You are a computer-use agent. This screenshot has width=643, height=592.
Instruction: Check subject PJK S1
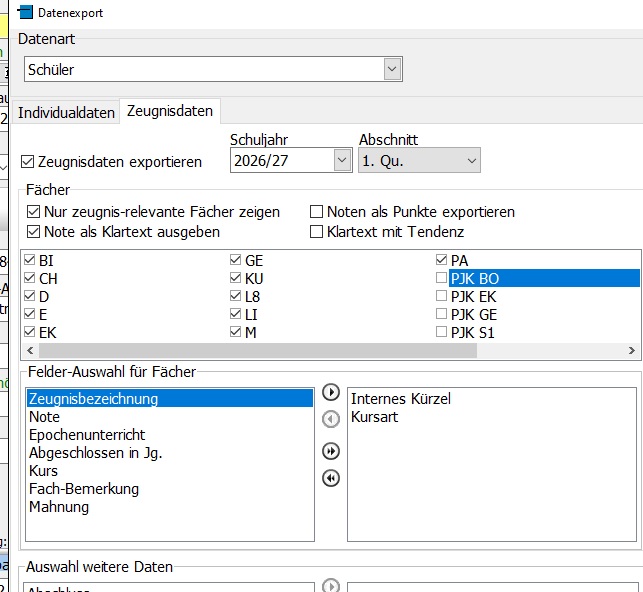[441, 332]
